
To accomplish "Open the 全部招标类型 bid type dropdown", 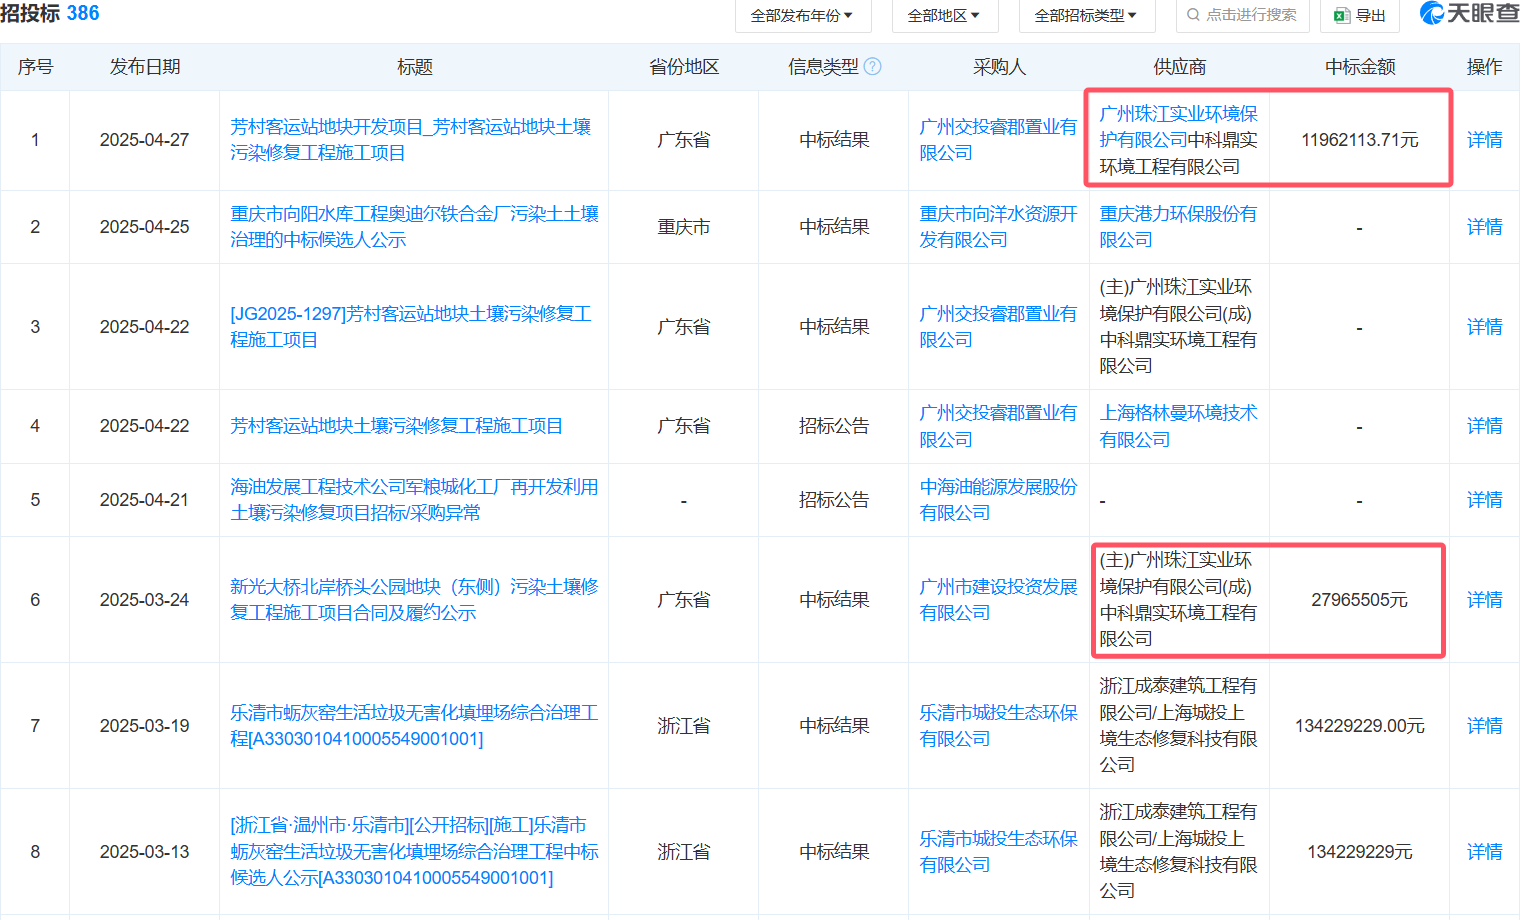I will click(1087, 16).
